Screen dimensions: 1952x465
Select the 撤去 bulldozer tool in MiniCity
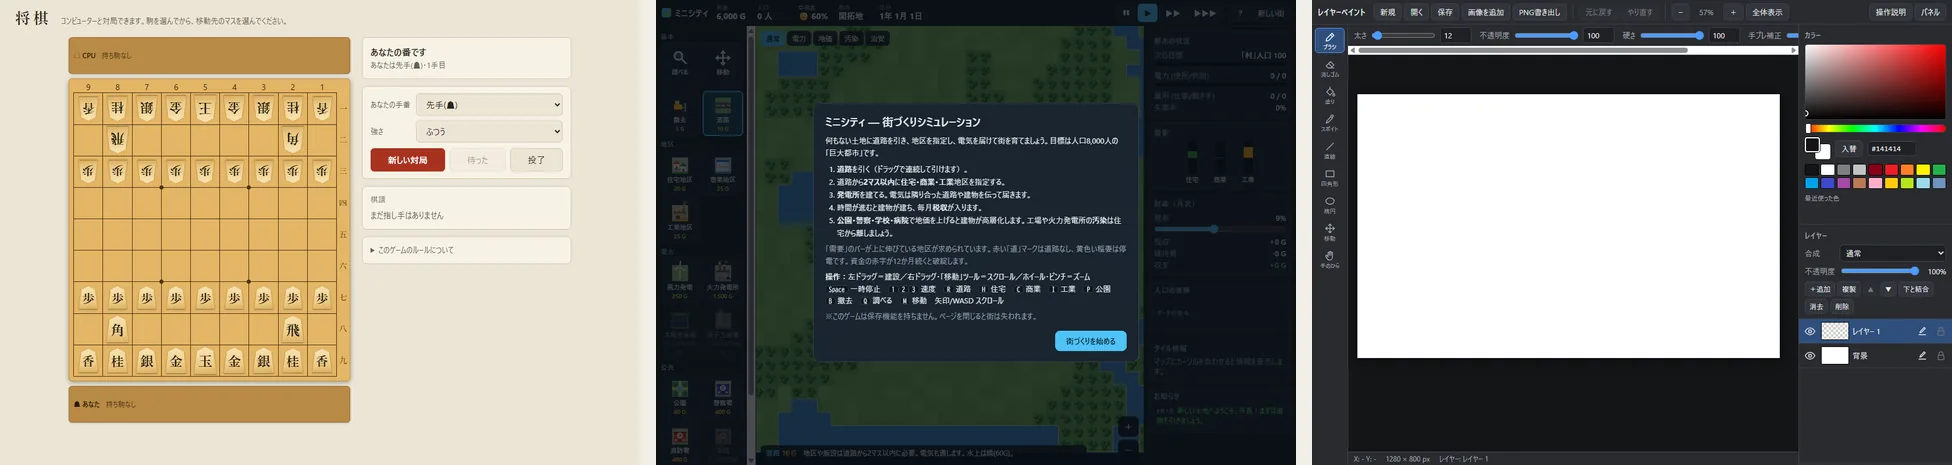680,112
